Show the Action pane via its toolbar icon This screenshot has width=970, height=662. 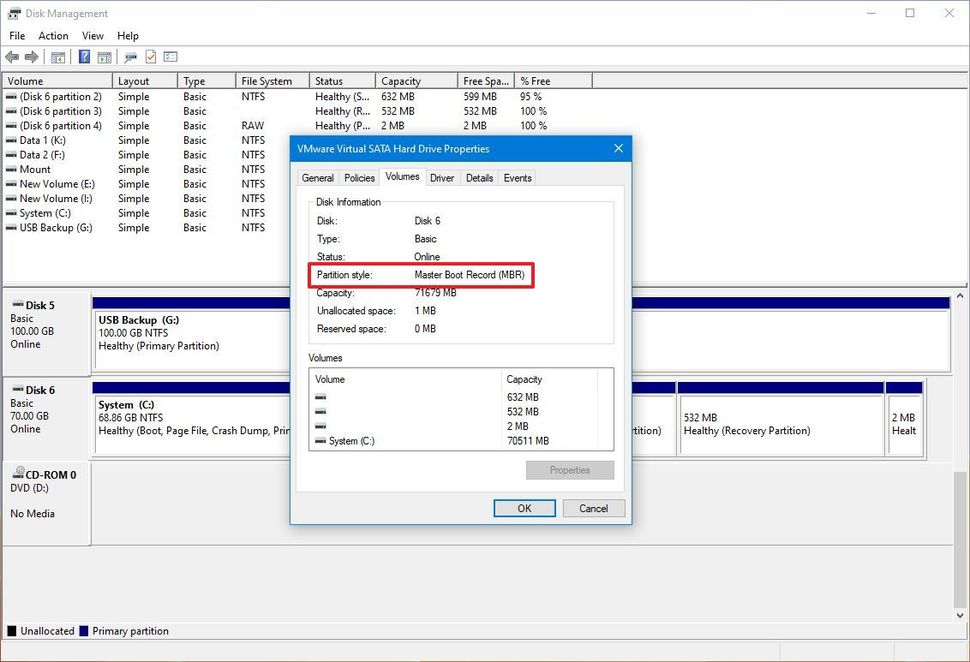pos(104,57)
